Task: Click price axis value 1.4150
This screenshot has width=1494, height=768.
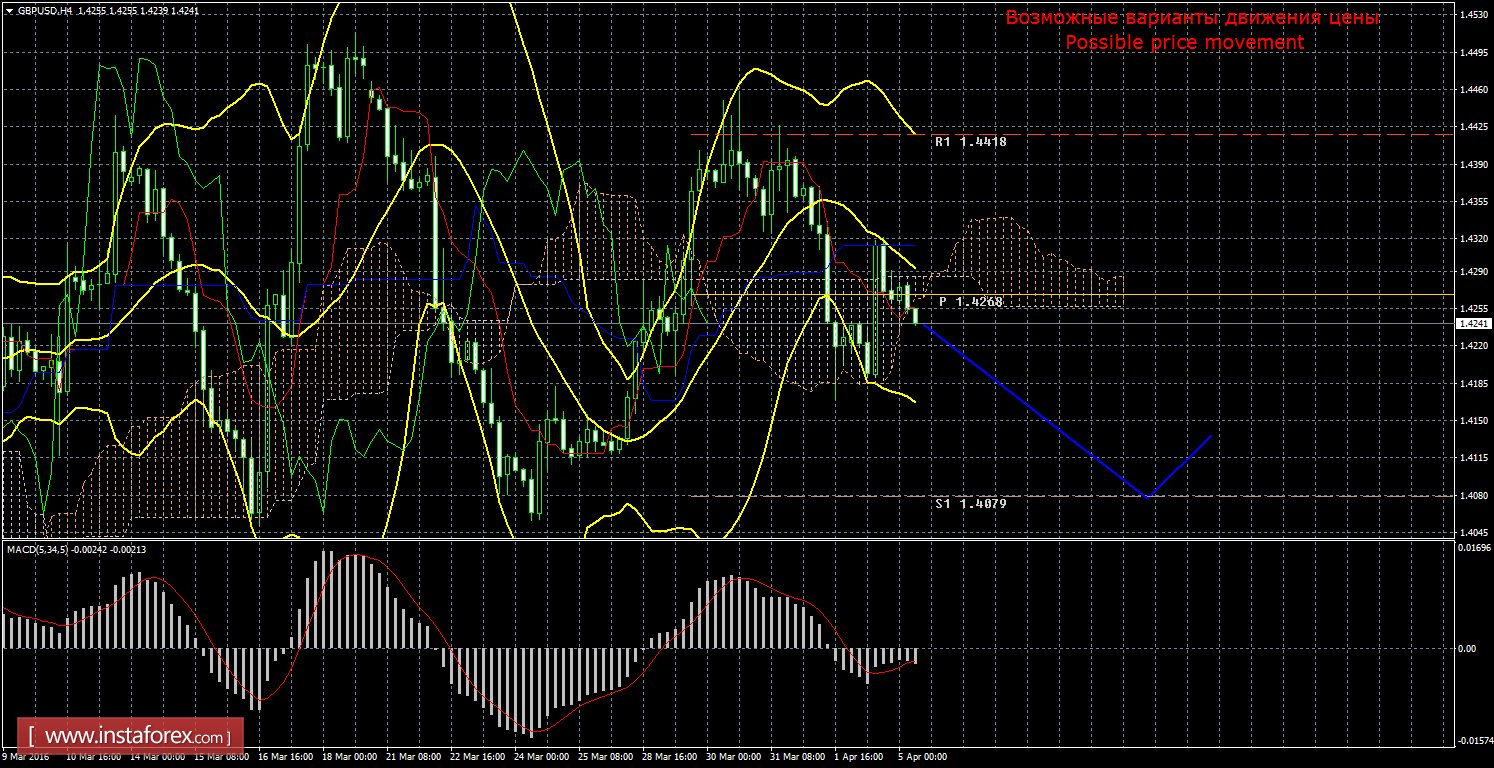Action: (1473, 421)
